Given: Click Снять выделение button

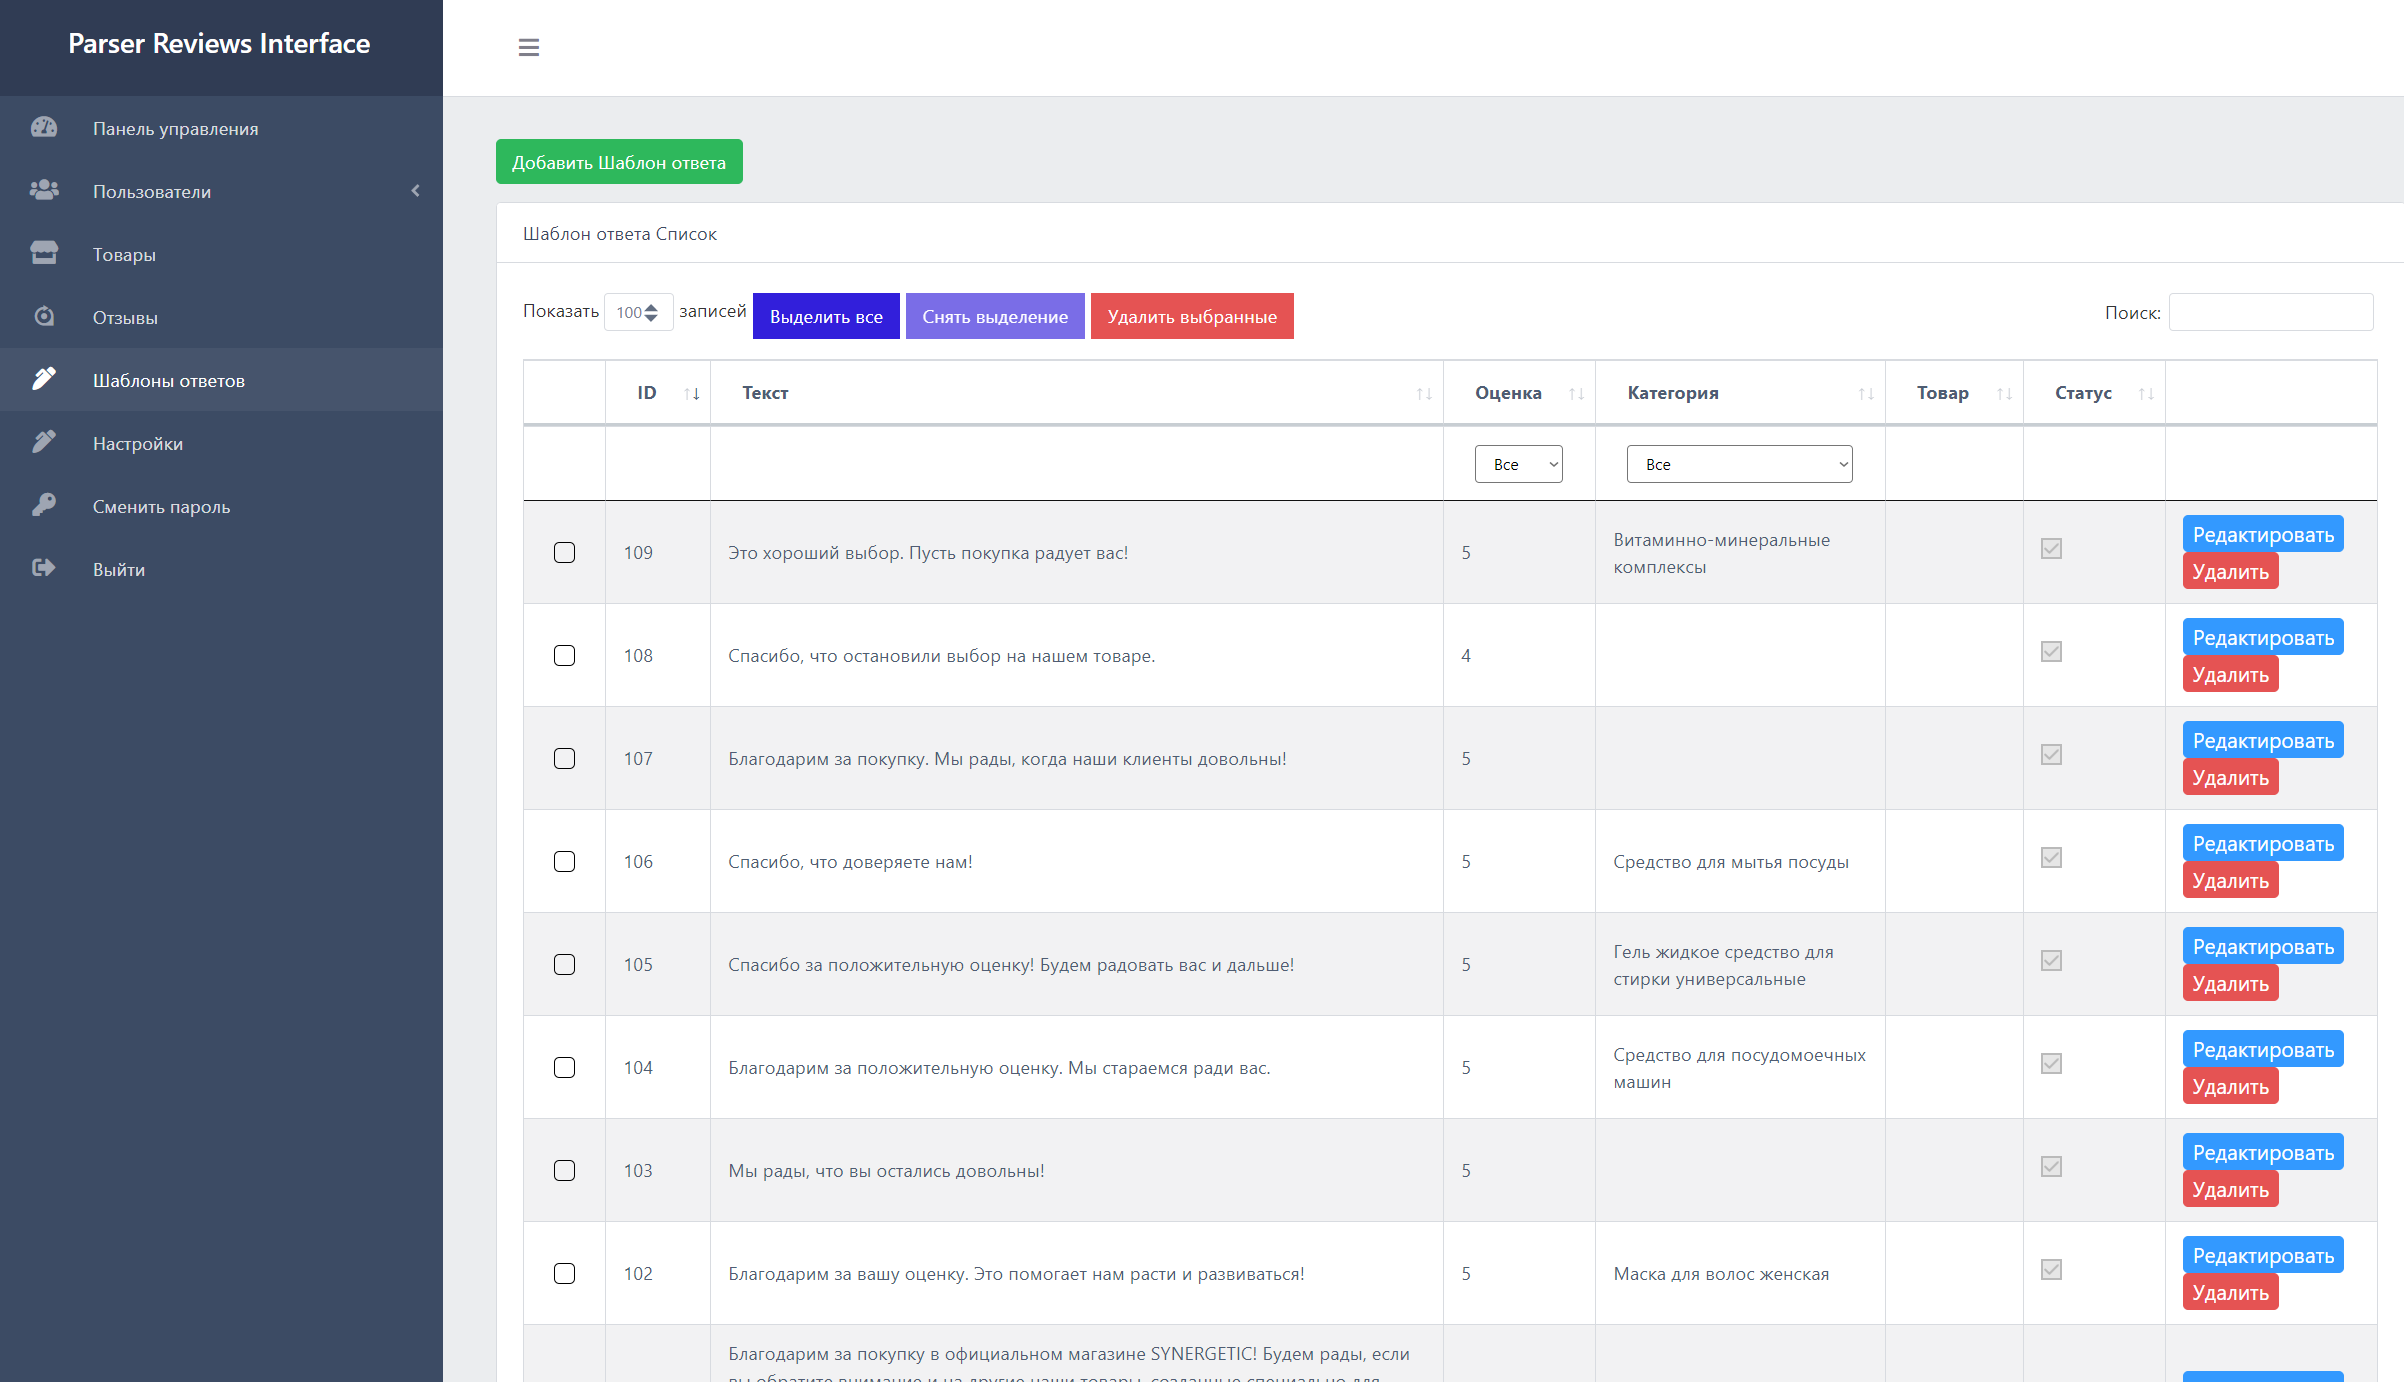Looking at the screenshot, I should point(995,316).
